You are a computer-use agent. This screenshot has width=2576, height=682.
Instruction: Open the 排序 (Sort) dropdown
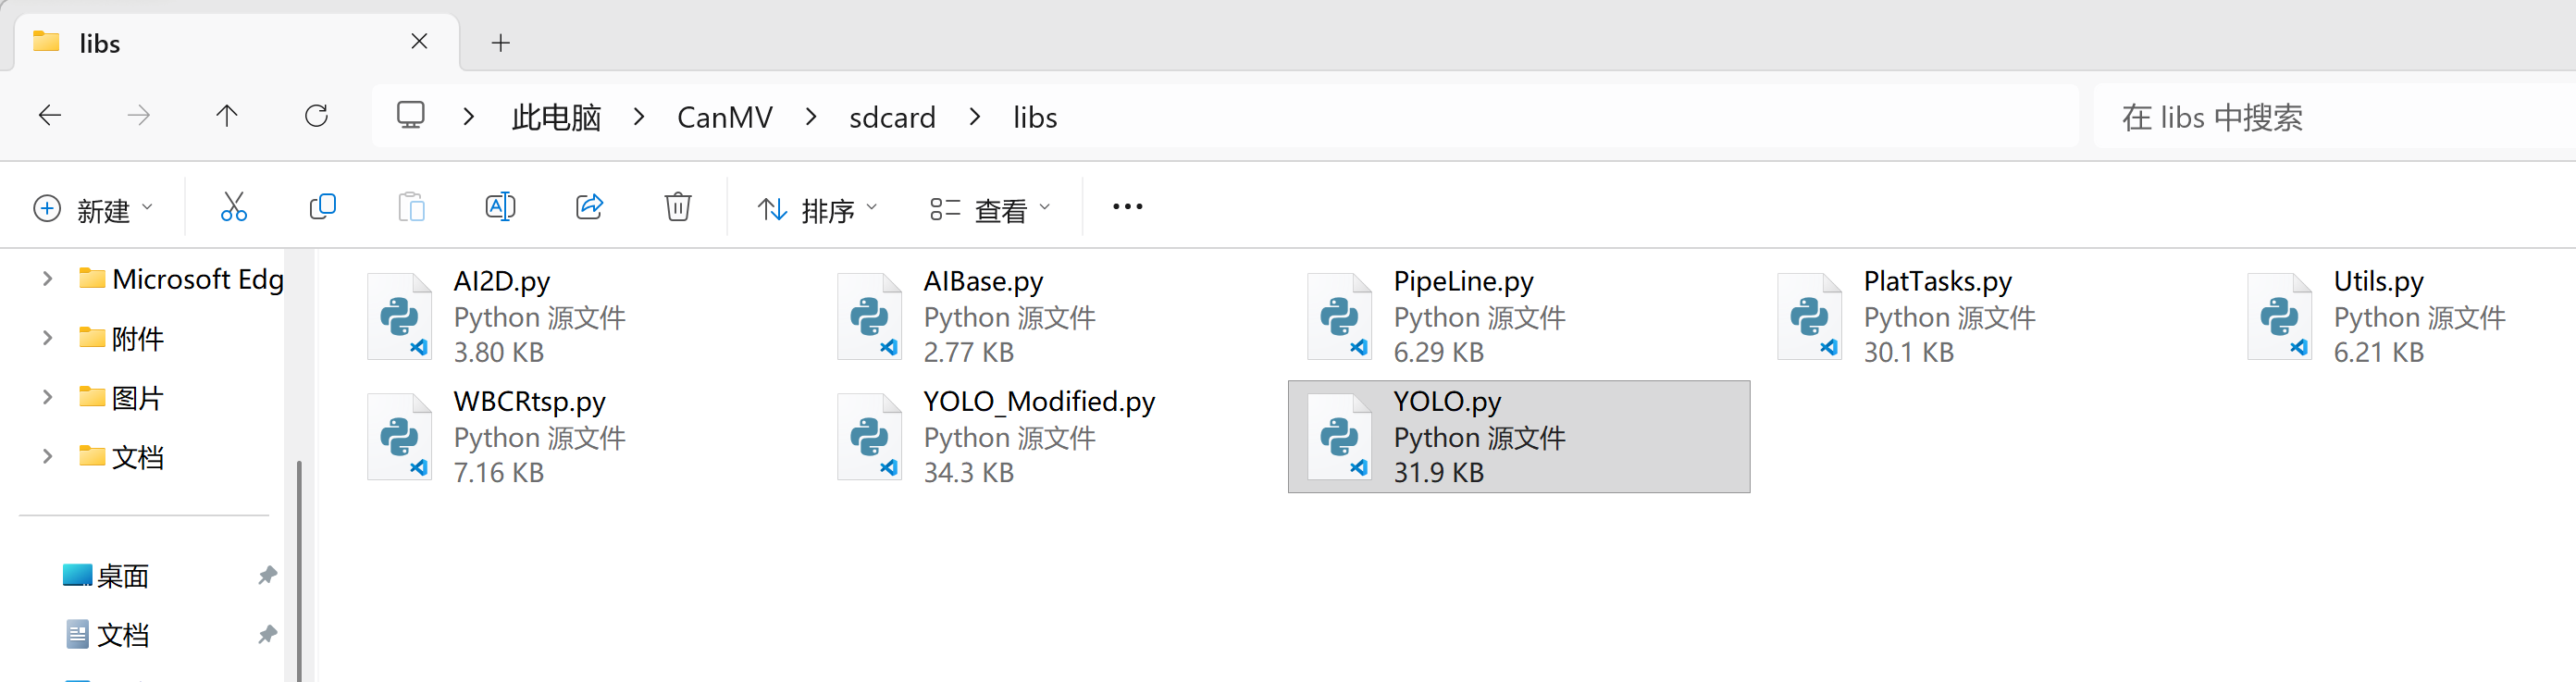[x=817, y=208]
